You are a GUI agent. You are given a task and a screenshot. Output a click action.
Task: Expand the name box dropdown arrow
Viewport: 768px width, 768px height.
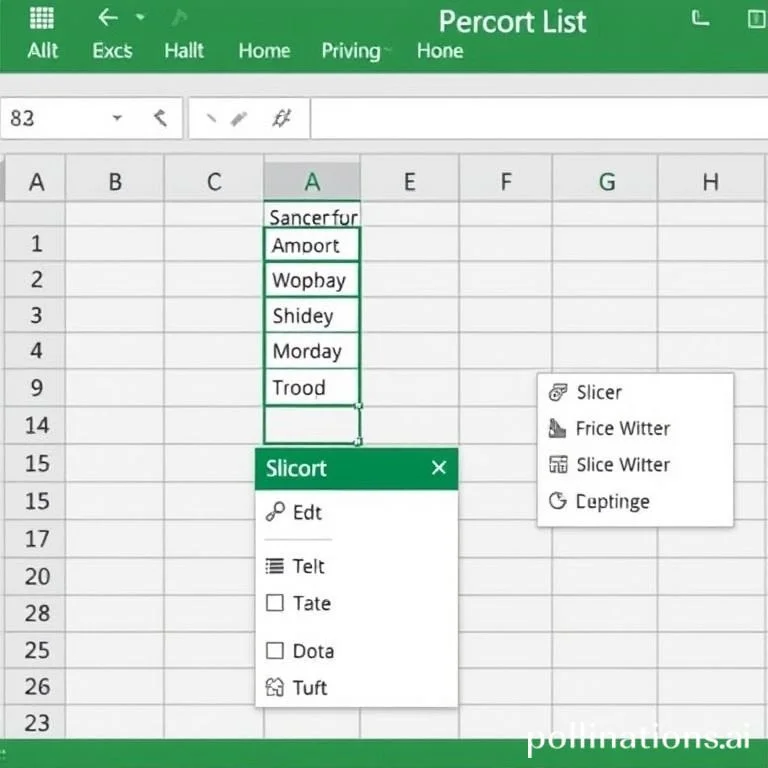coord(117,118)
